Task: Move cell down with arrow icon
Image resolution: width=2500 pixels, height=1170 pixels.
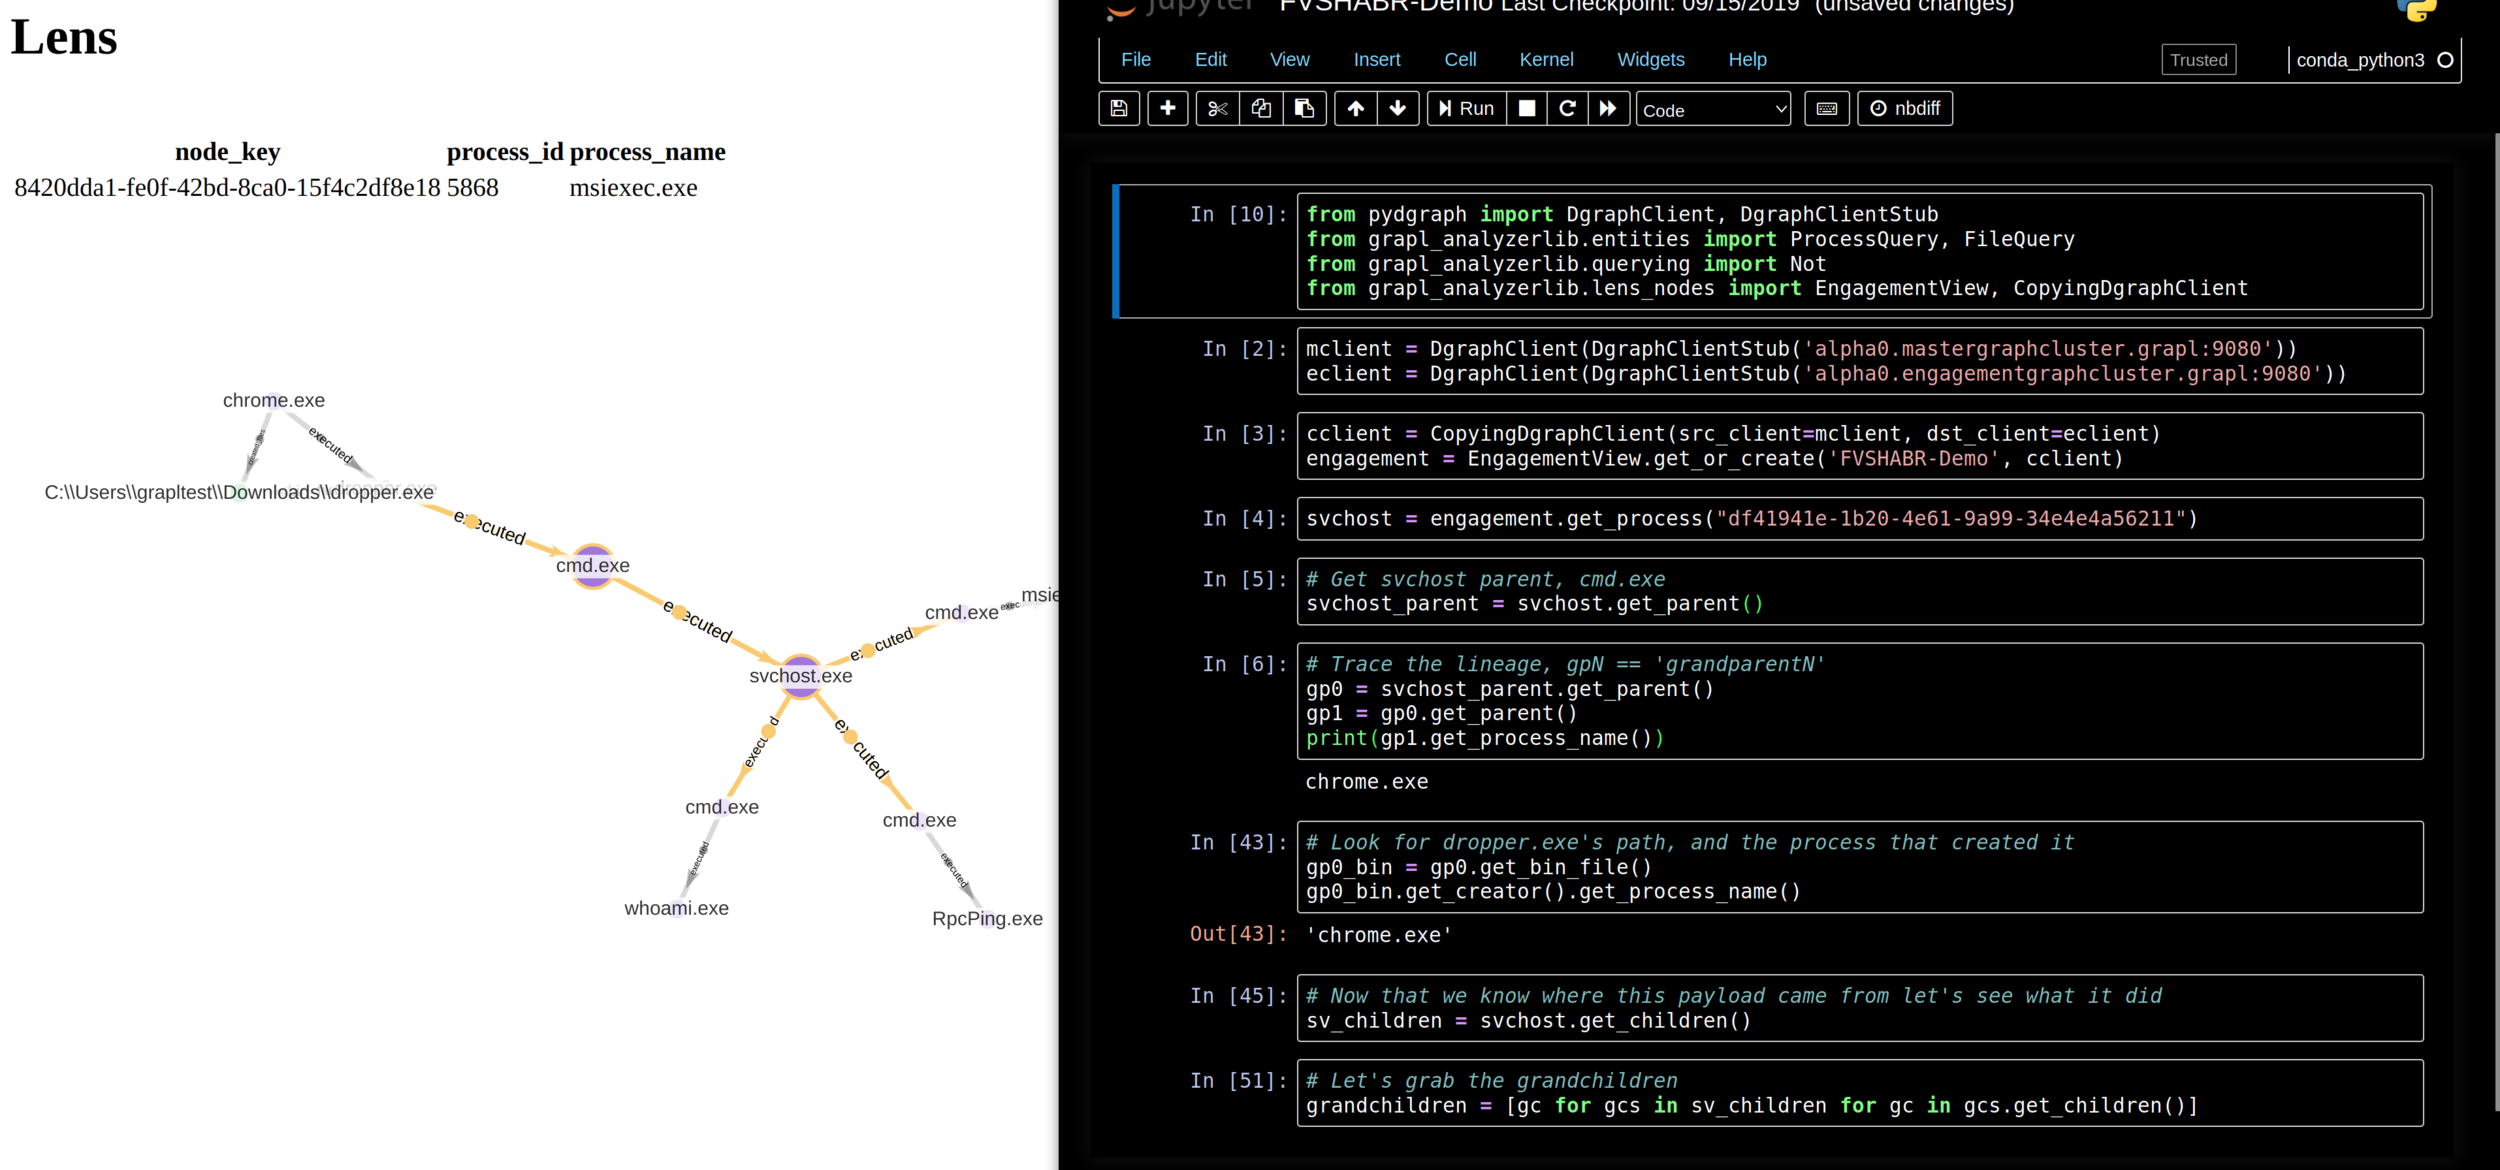Action: [1398, 108]
